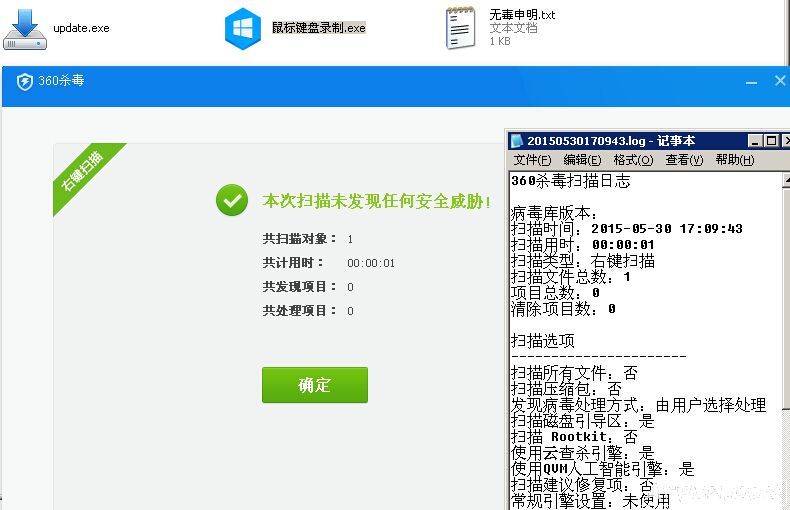Click the 360杀毒 title text
The width and height of the screenshot is (790, 510).
coord(61,81)
